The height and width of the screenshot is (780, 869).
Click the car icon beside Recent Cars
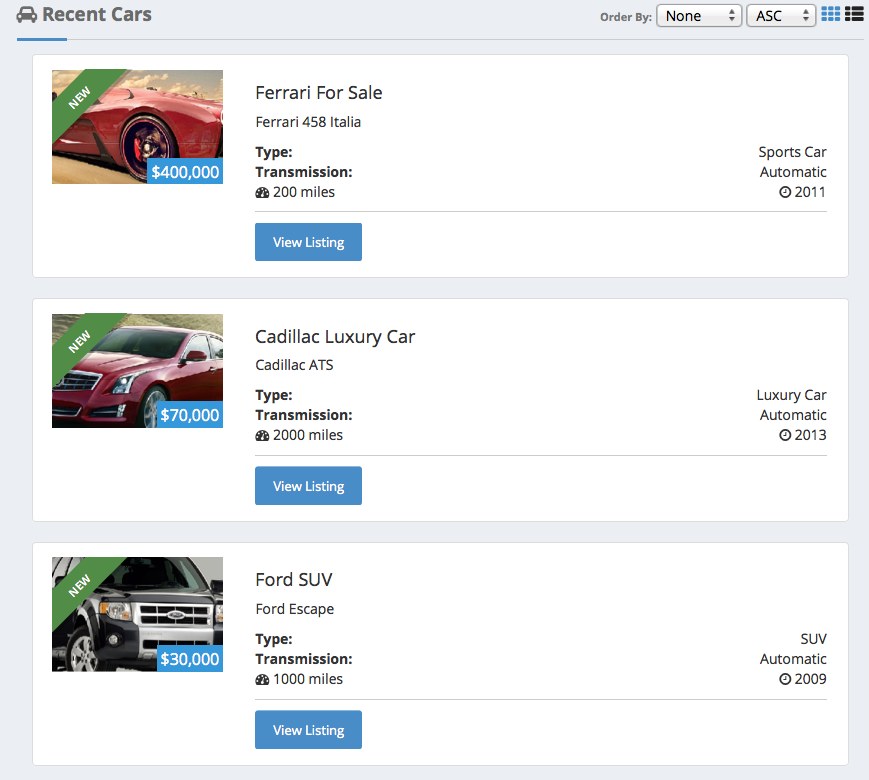27,15
